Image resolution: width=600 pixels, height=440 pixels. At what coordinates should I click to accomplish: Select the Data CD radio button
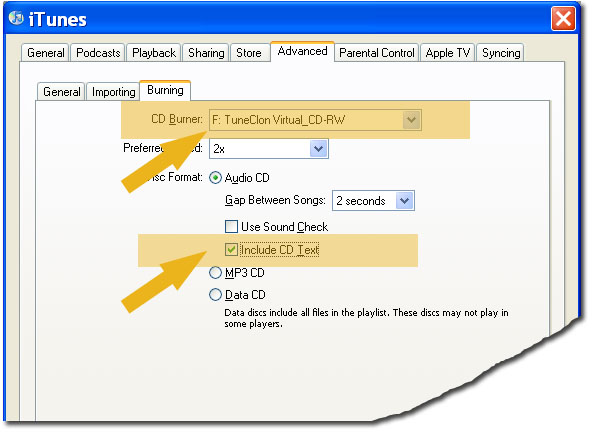click(x=215, y=295)
